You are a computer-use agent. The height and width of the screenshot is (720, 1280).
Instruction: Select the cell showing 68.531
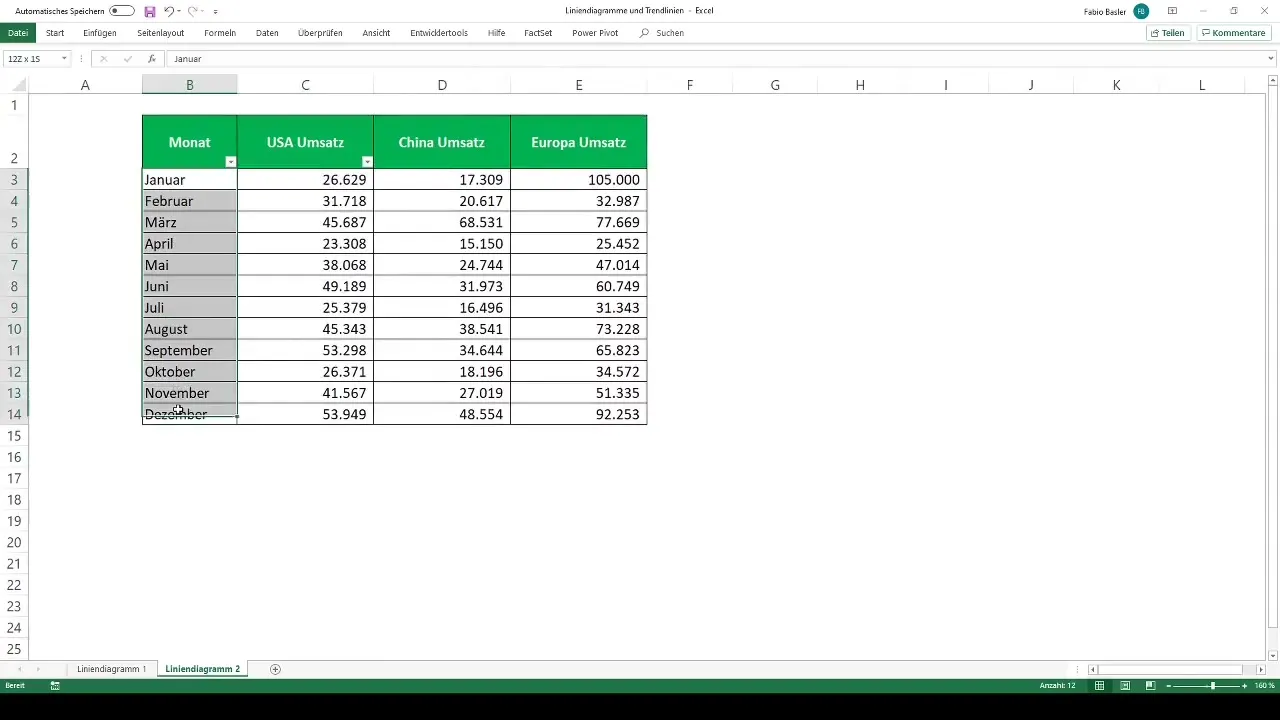(442, 222)
